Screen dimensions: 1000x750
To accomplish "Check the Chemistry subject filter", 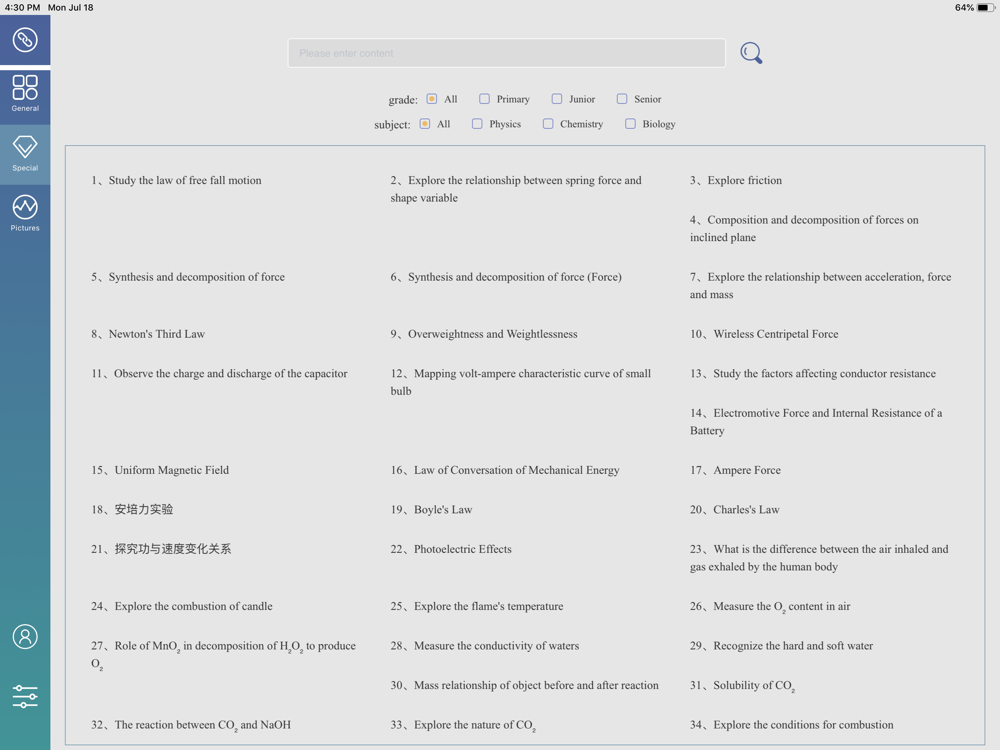I will pos(548,124).
